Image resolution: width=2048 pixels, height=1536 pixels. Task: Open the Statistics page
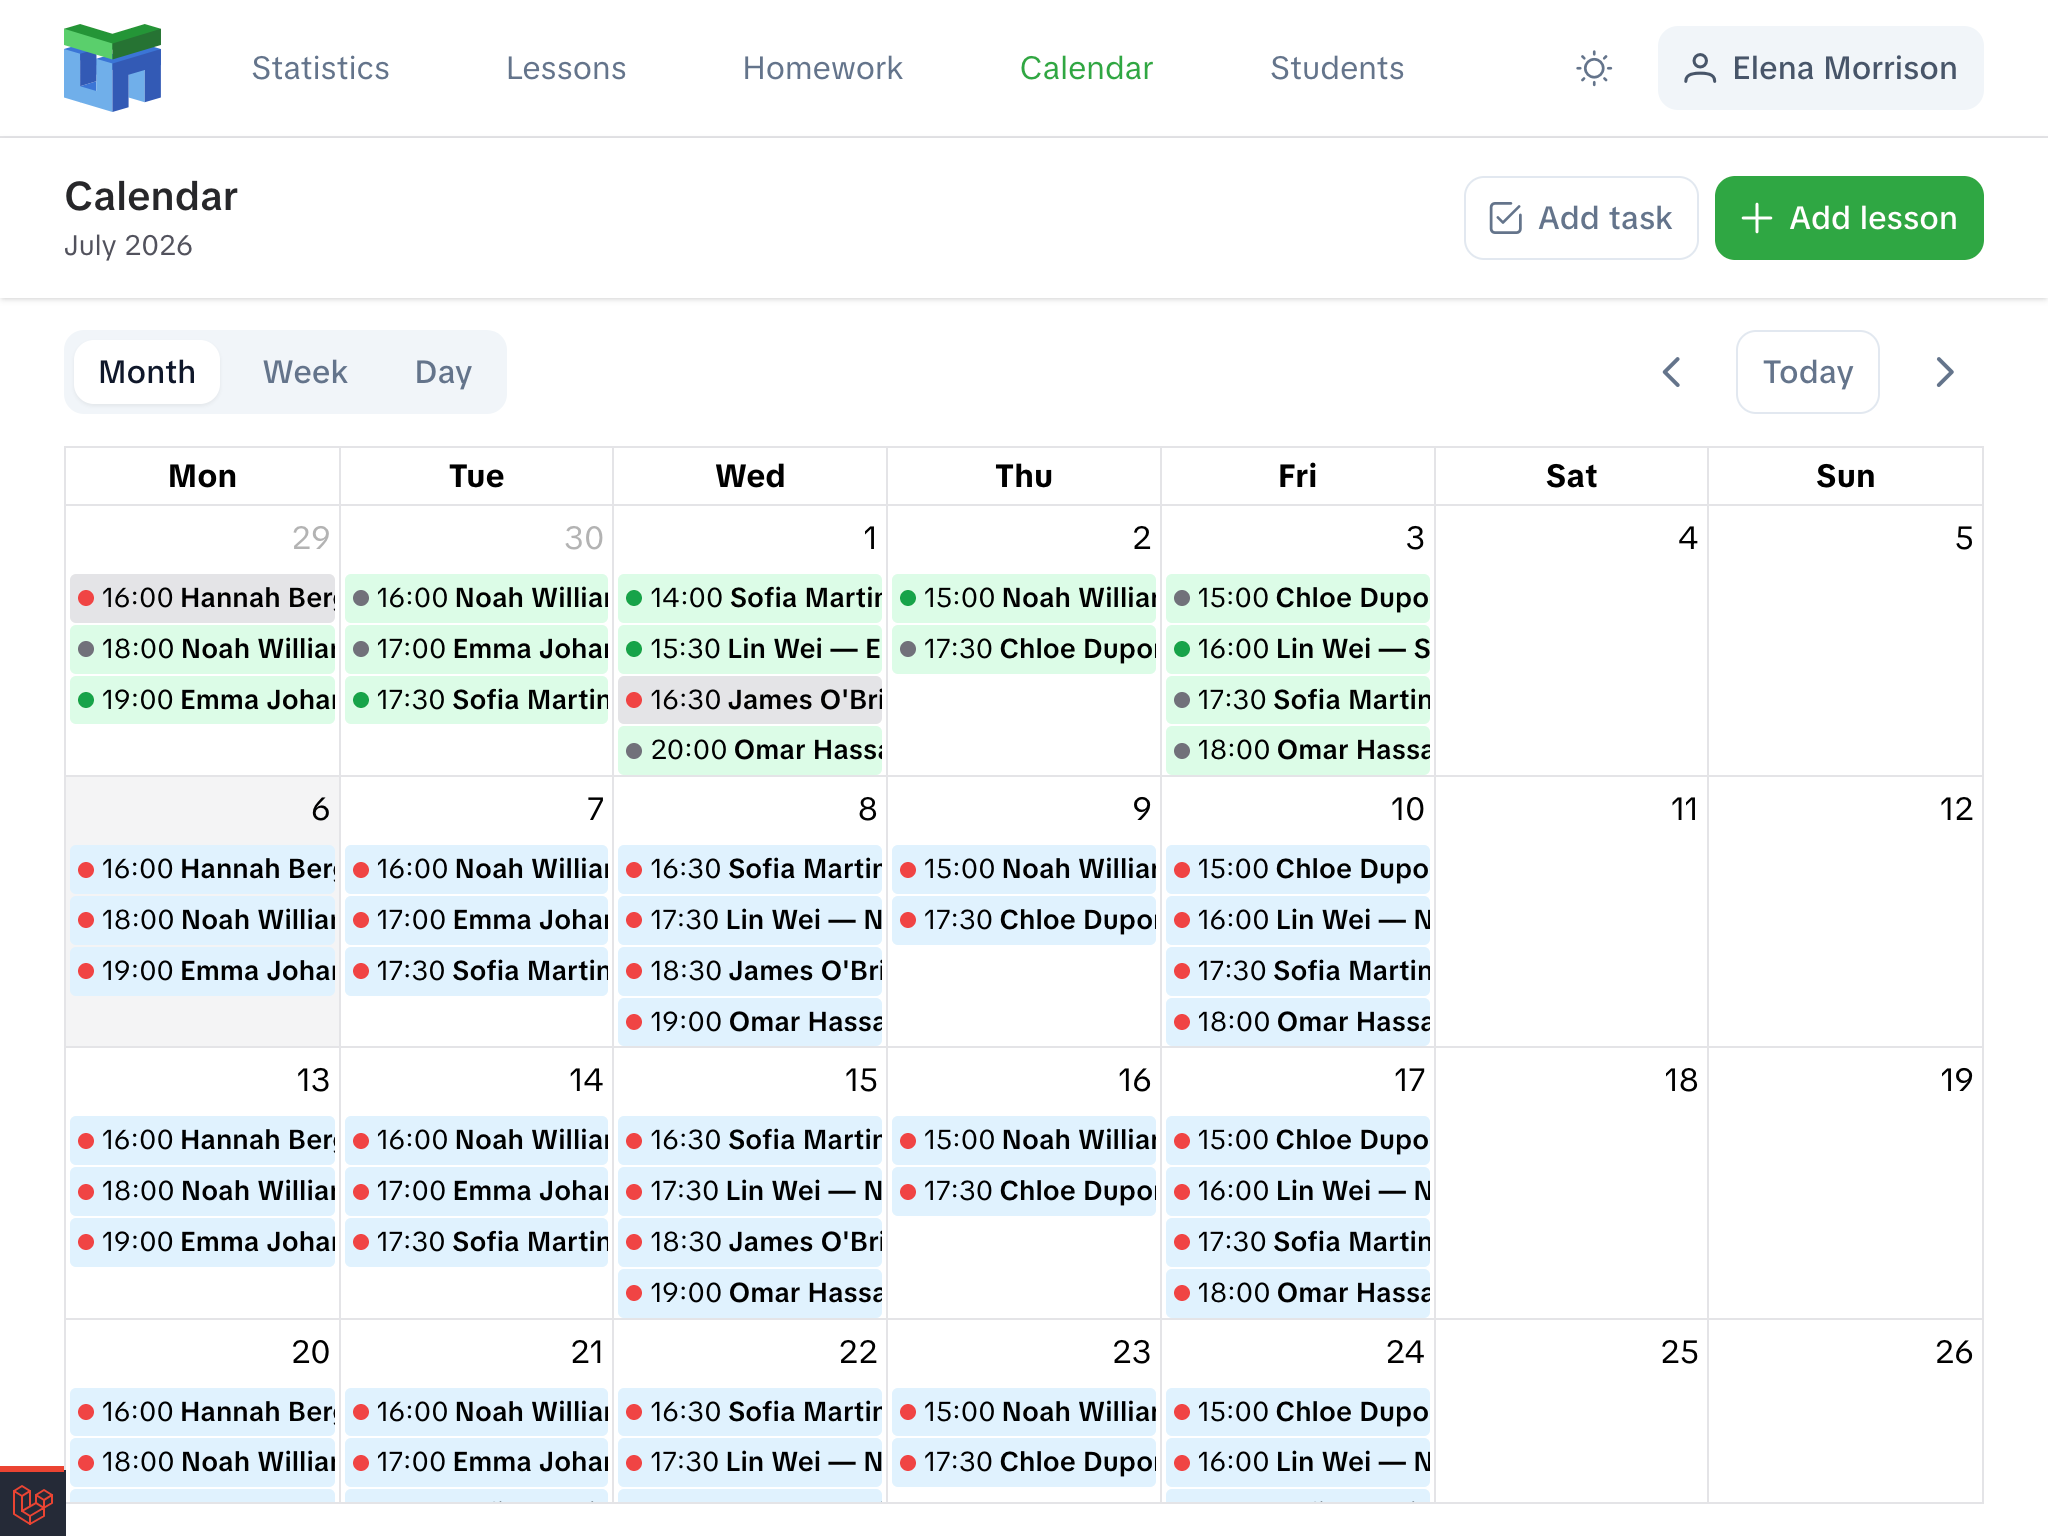pos(320,68)
